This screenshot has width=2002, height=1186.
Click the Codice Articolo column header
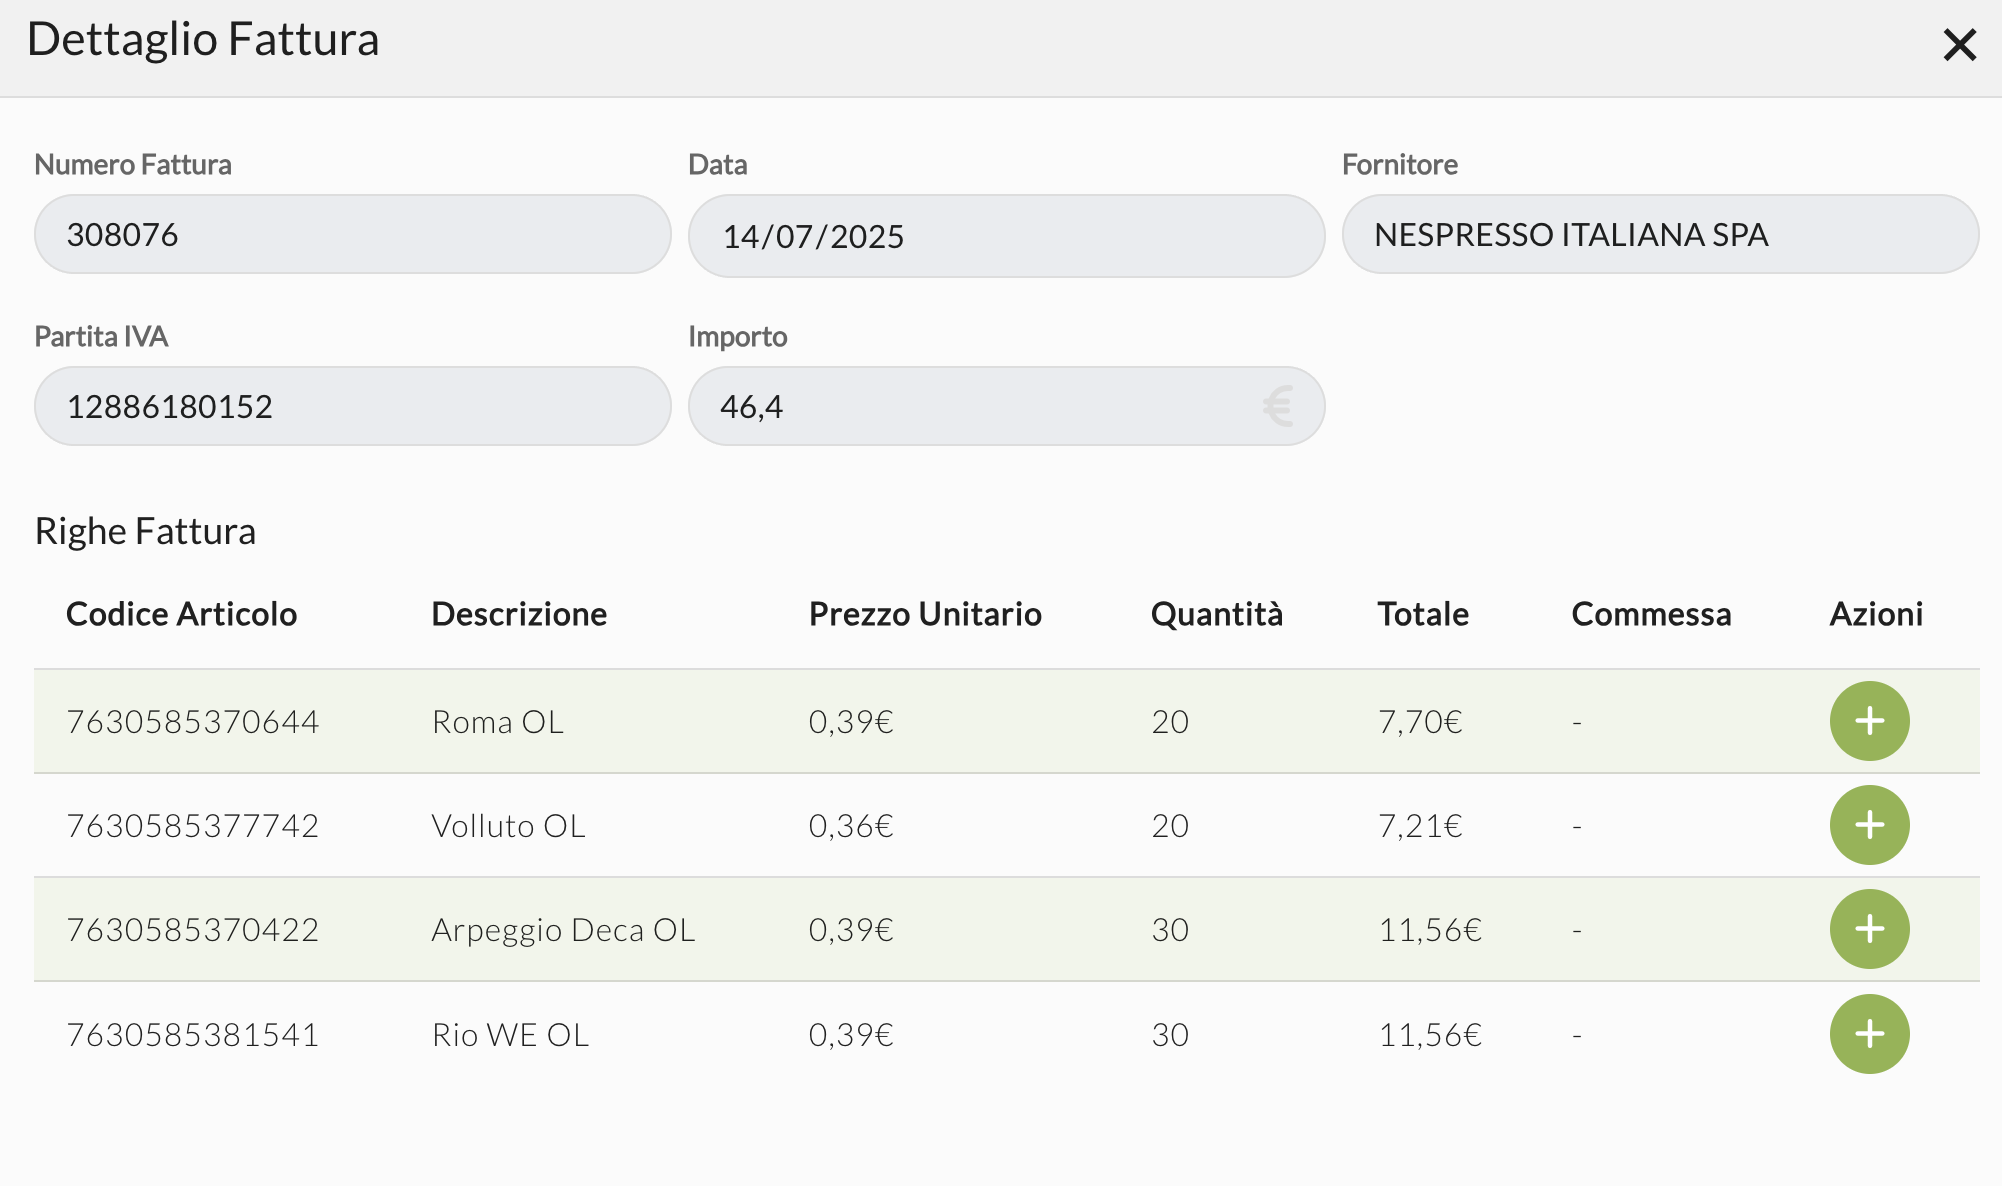pos(181,614)
